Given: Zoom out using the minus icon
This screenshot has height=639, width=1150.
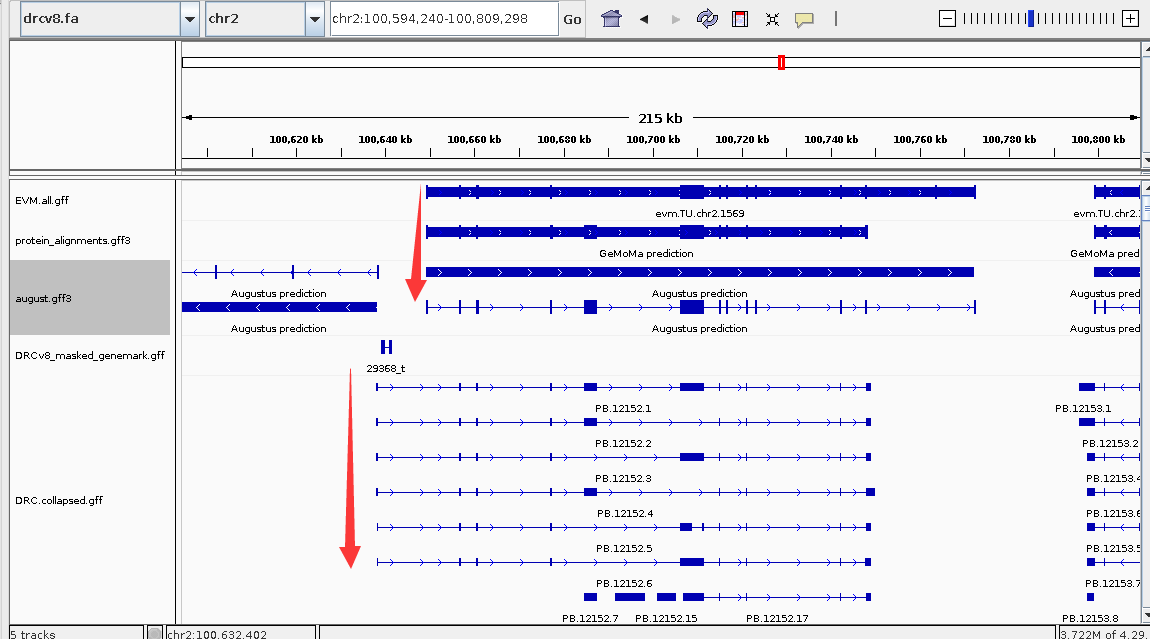Looking at the screenshot, I should point(946,17).
